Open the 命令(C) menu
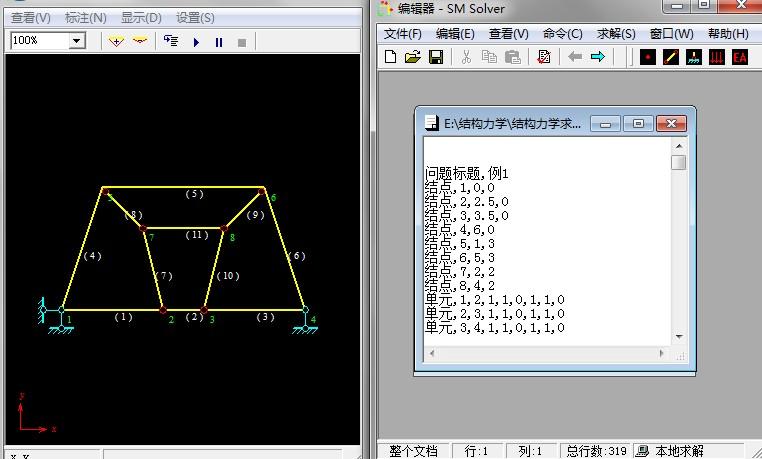 (x=562, y=34)
